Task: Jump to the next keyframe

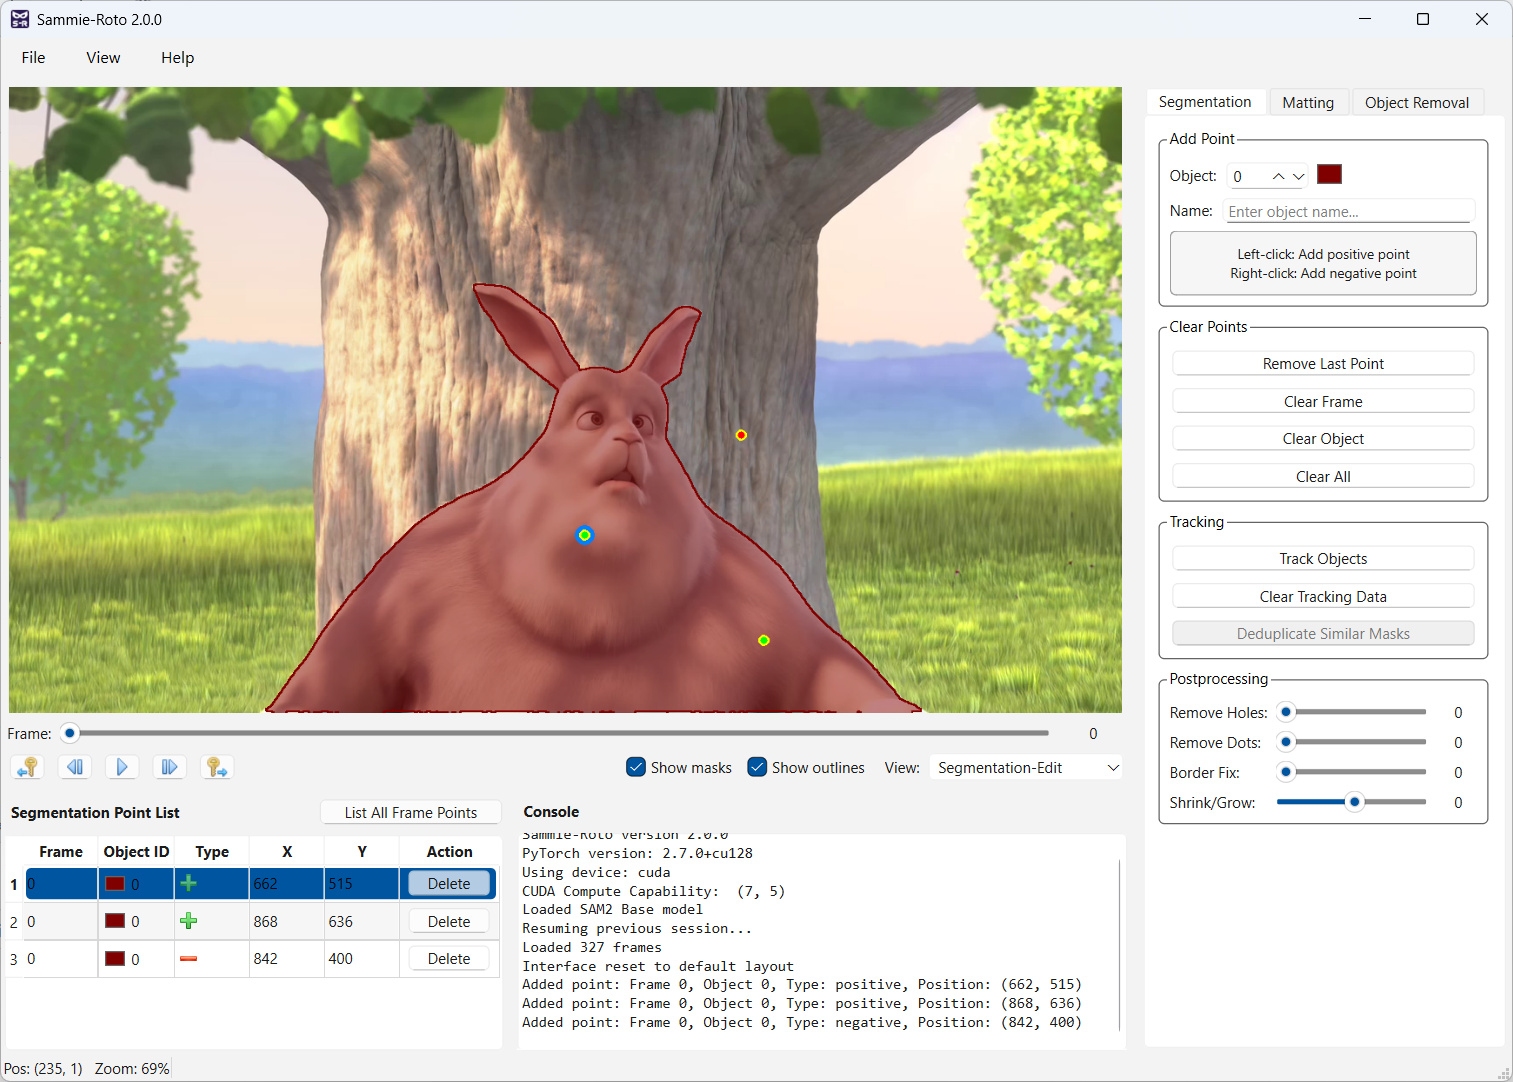Action: click(x=216, y=767)
